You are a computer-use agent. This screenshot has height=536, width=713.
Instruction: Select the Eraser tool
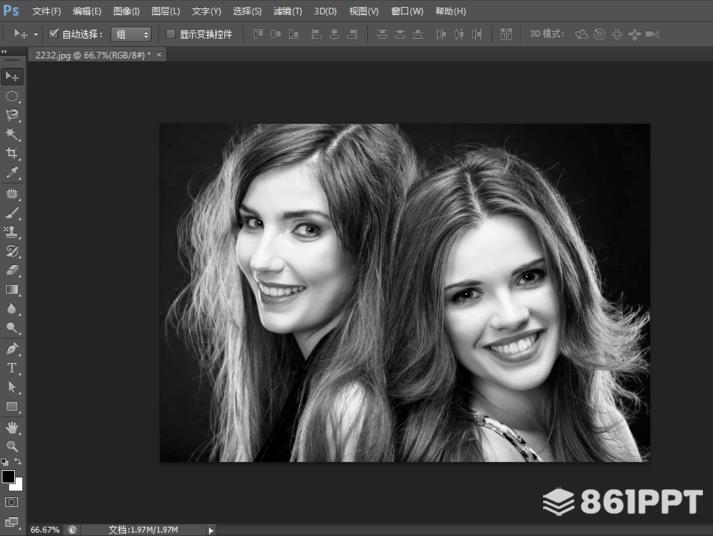pyautogui.click(x=12, y=270)
